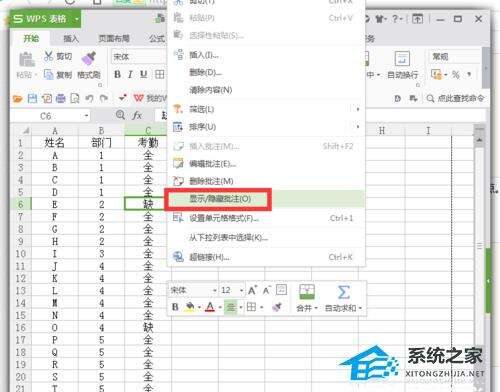Choose 显示/隐藏批注(O) in the context menu

click(266, 199)
